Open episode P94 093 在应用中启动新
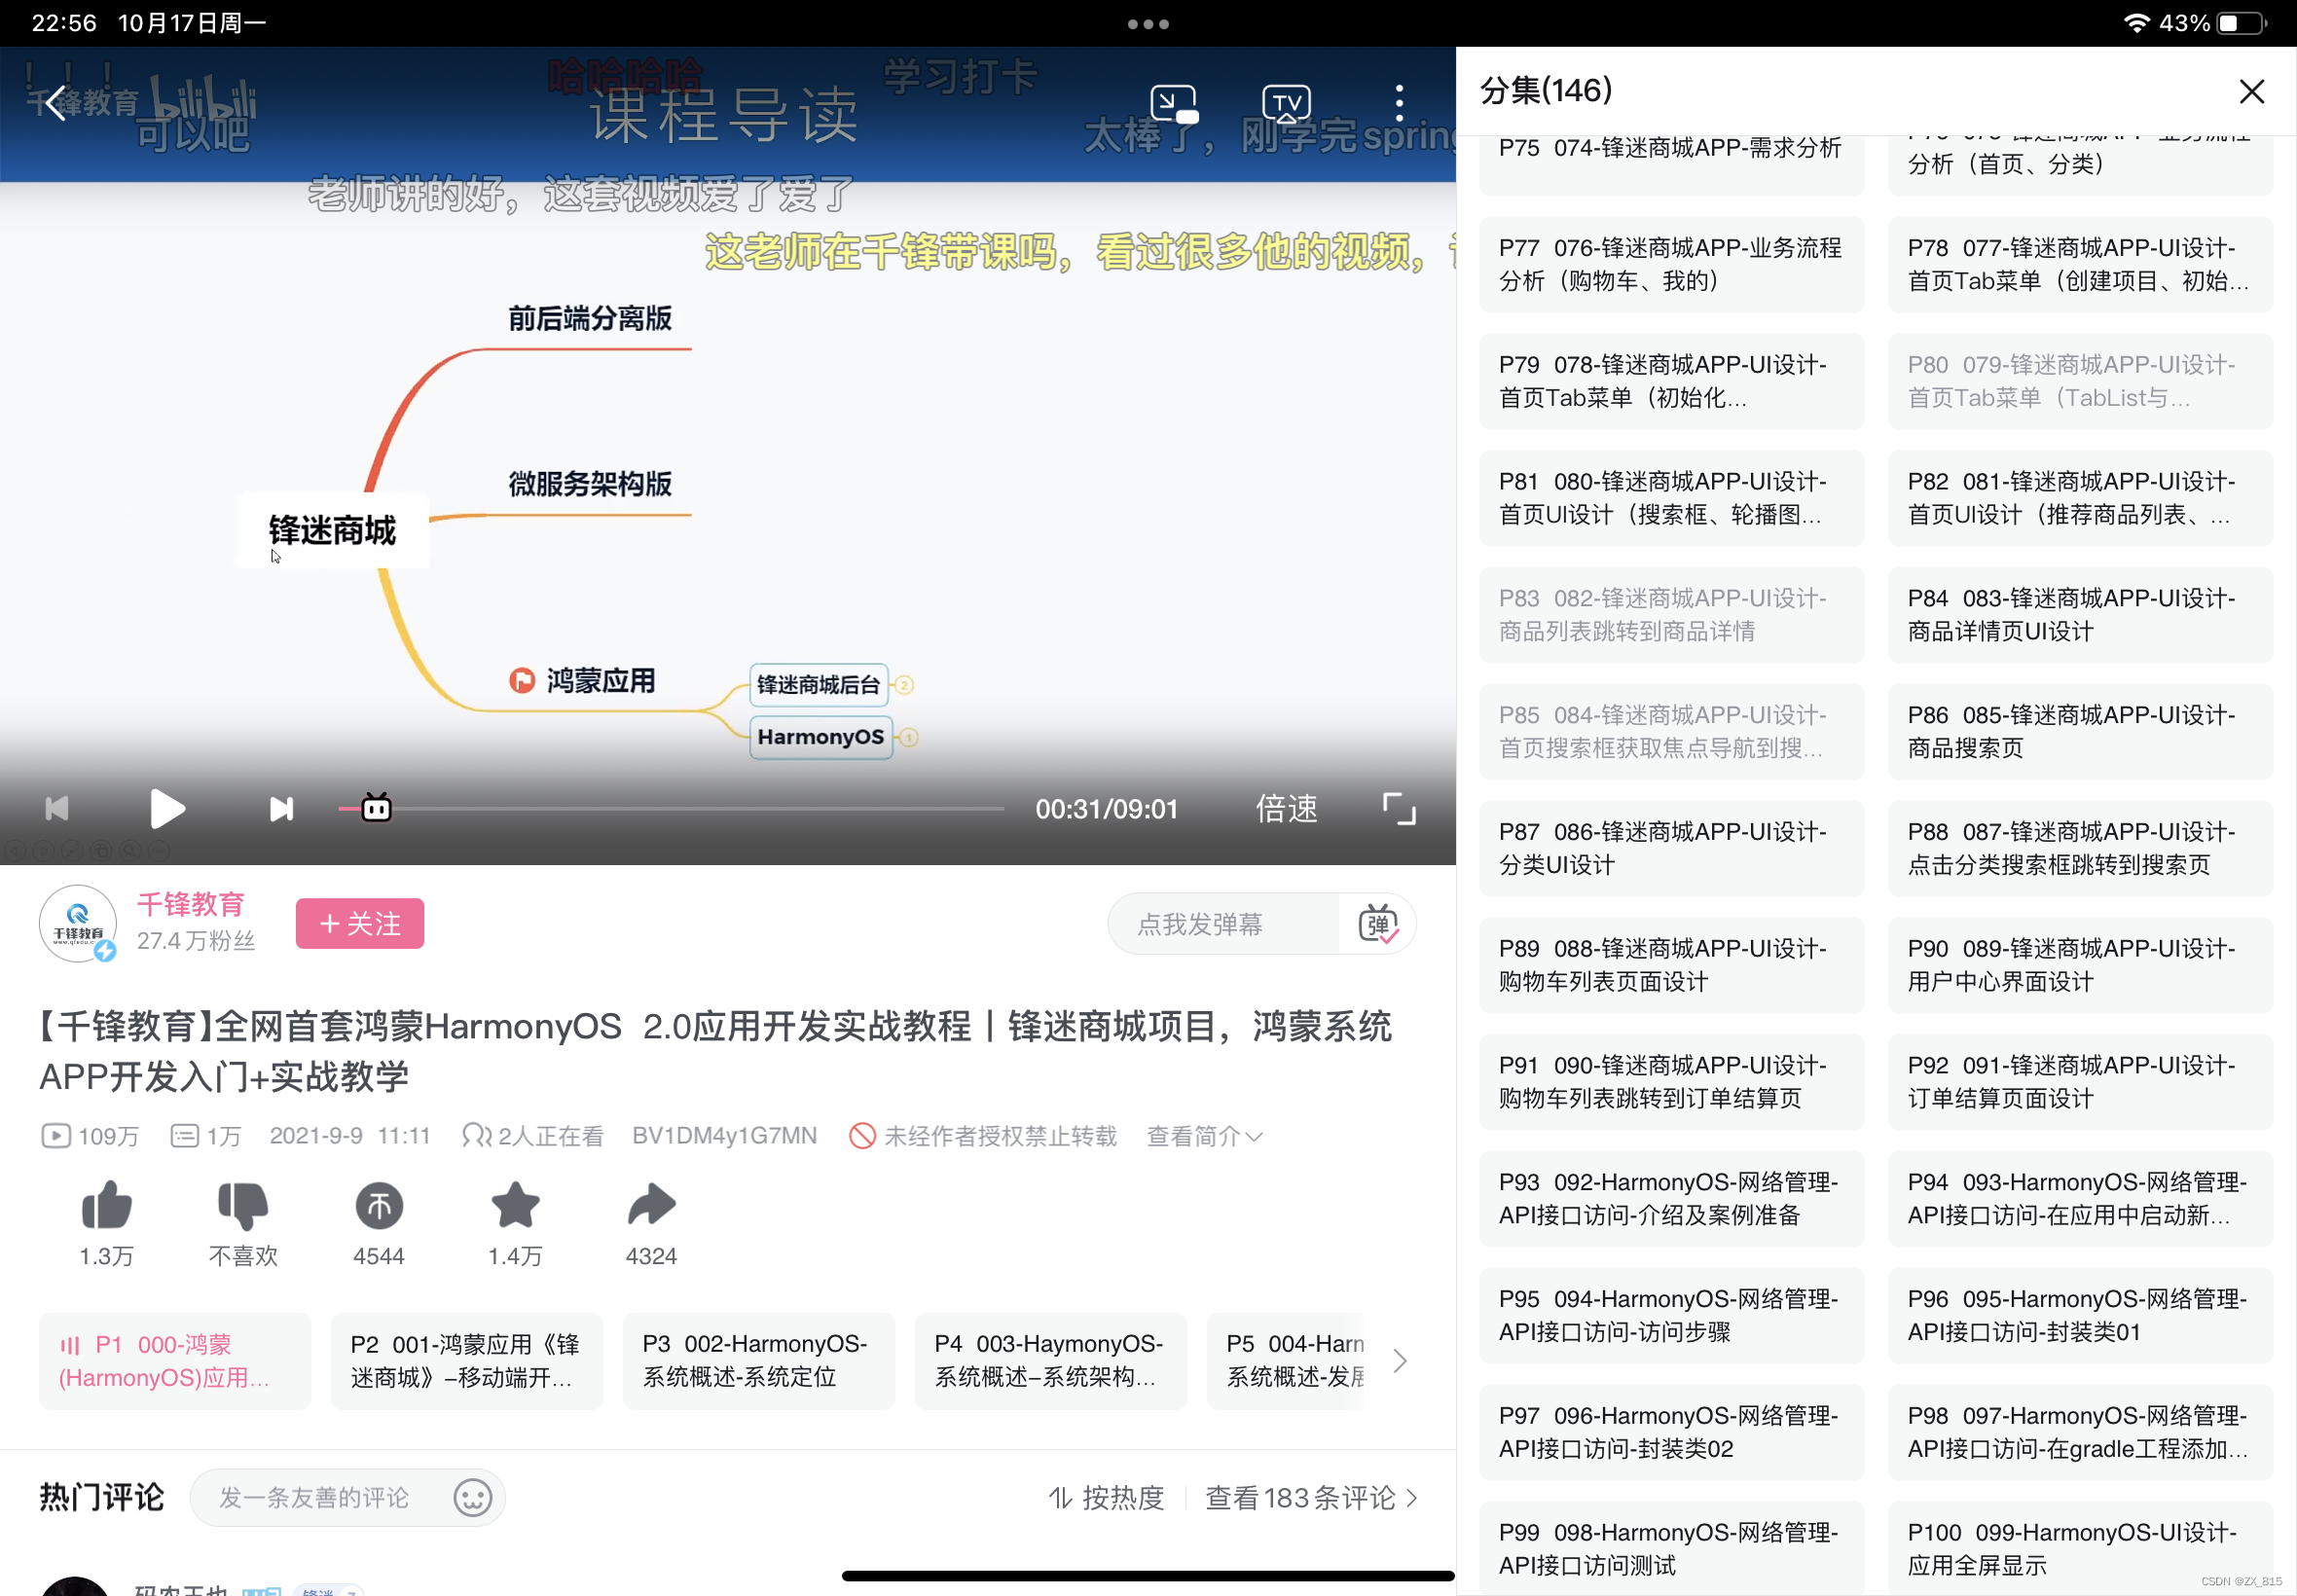The height and width of the screenshot is (1596, 2297). click(x=2080, y=1199)
